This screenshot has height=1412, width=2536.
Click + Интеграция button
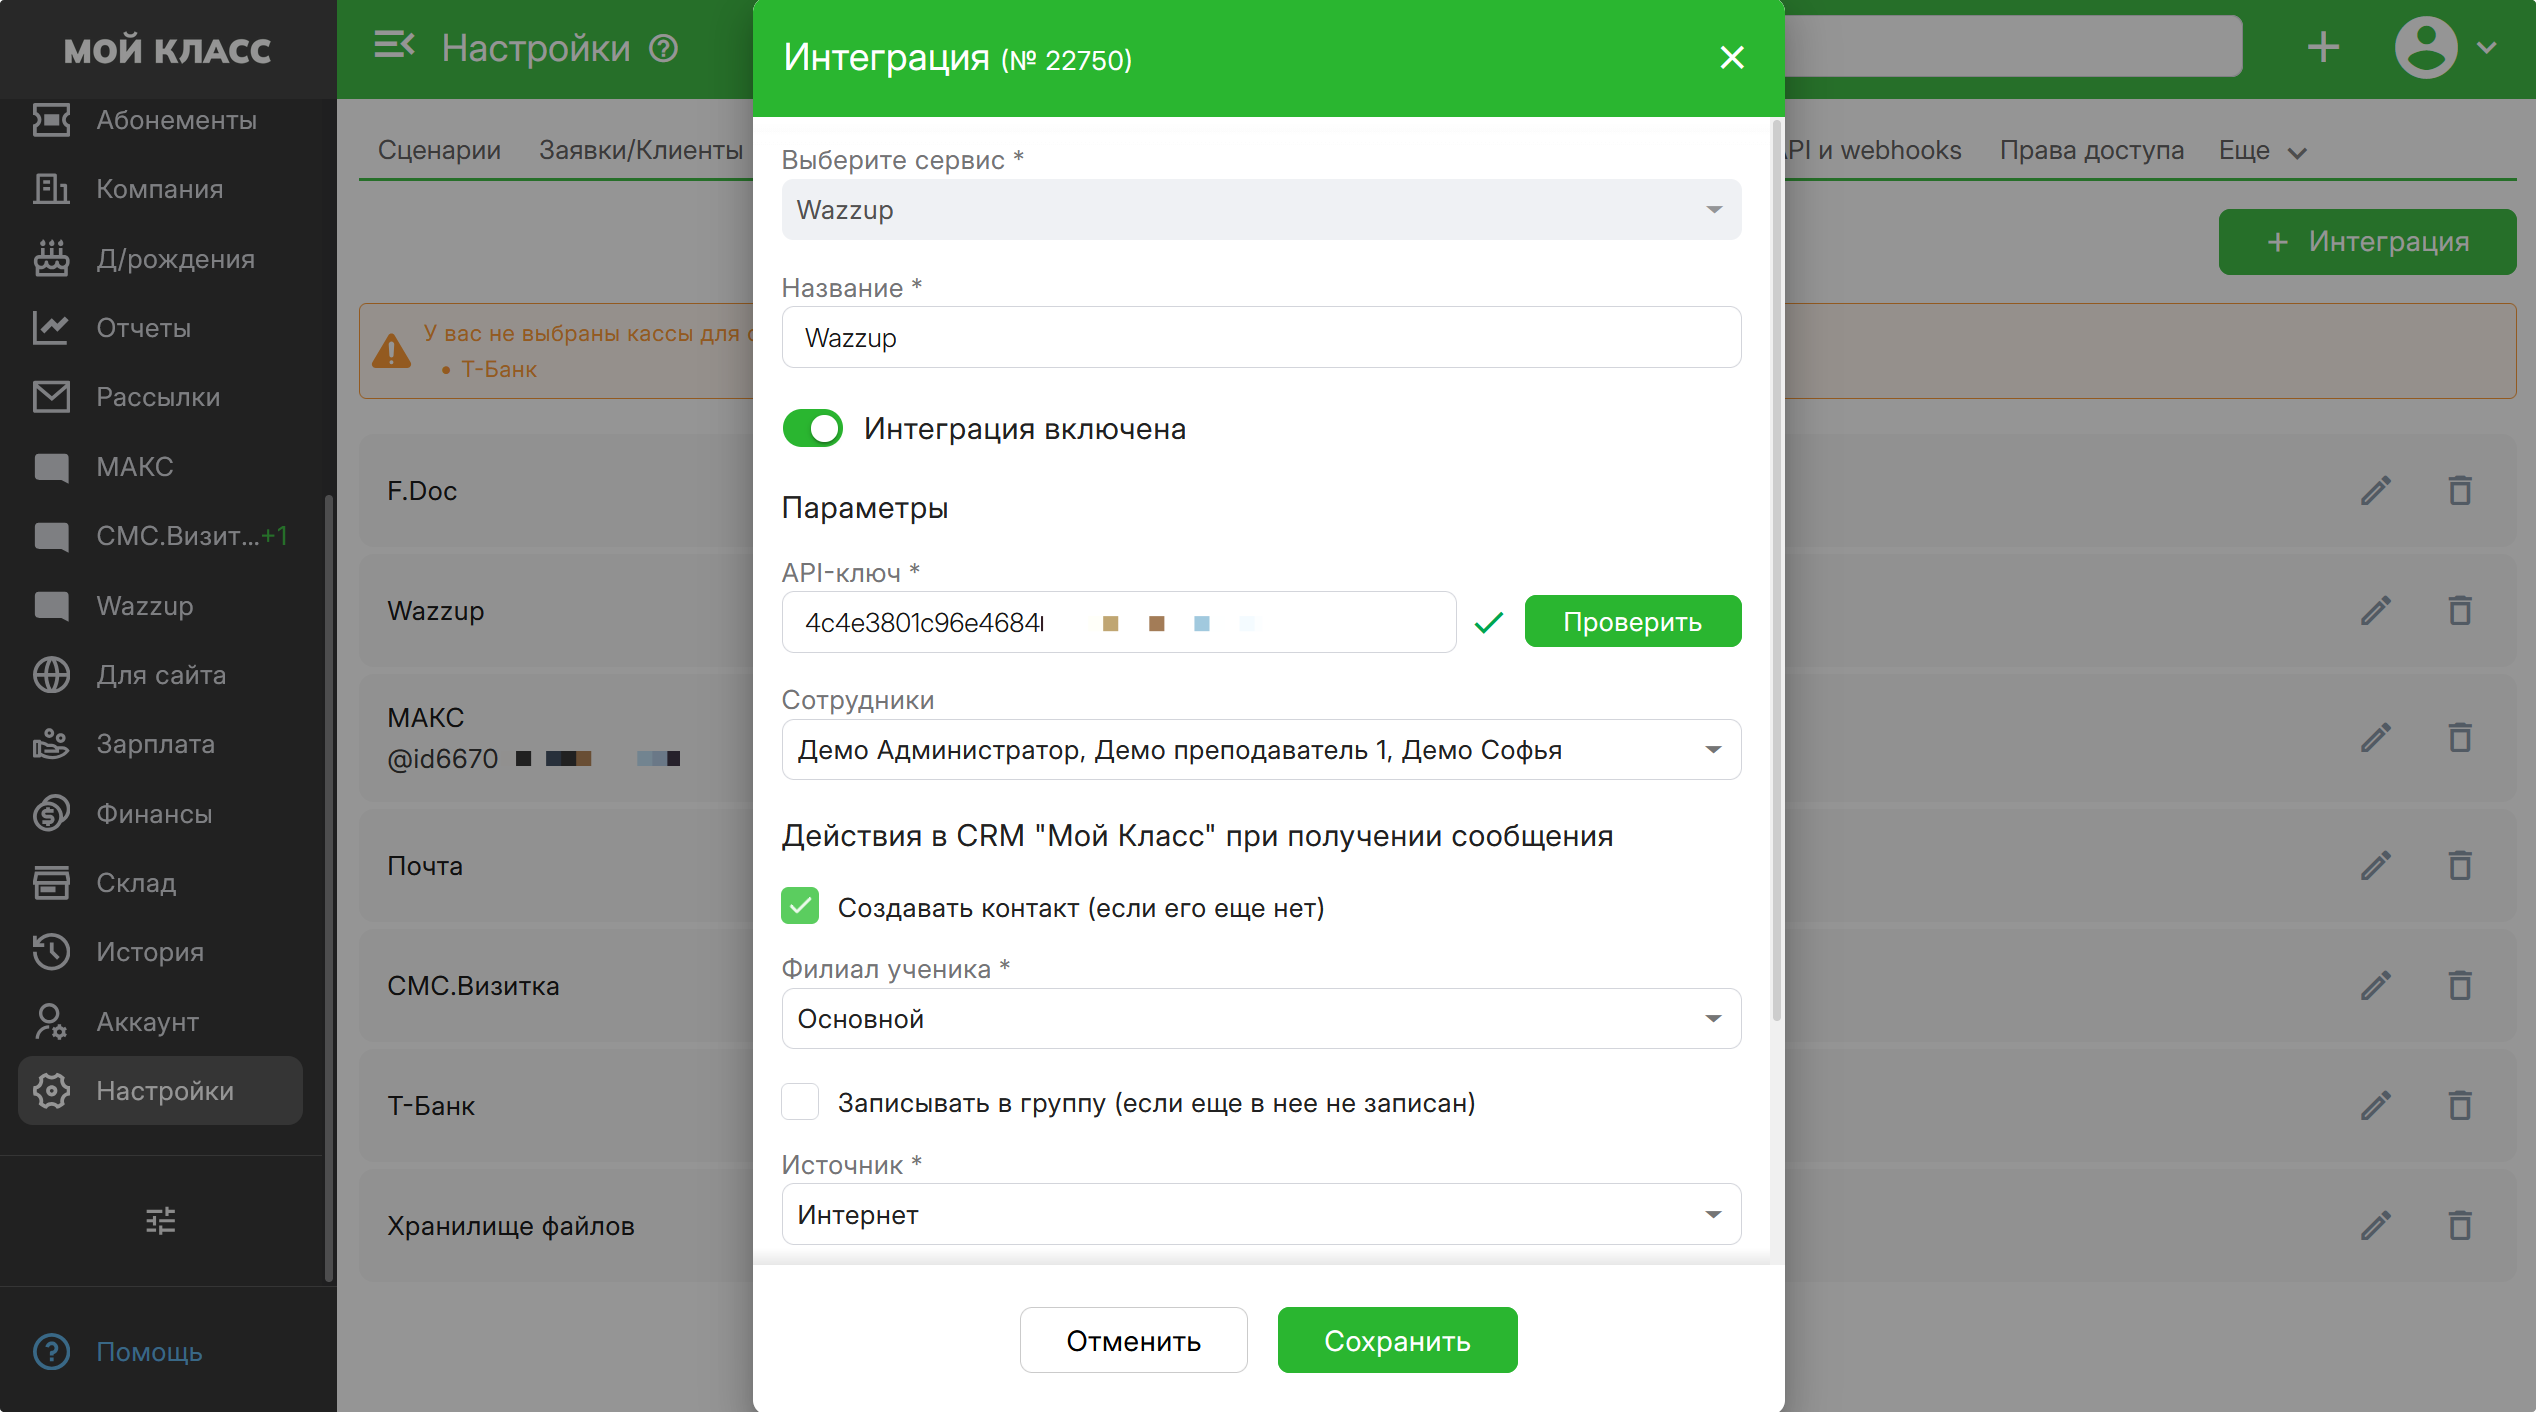[2367, 242]
